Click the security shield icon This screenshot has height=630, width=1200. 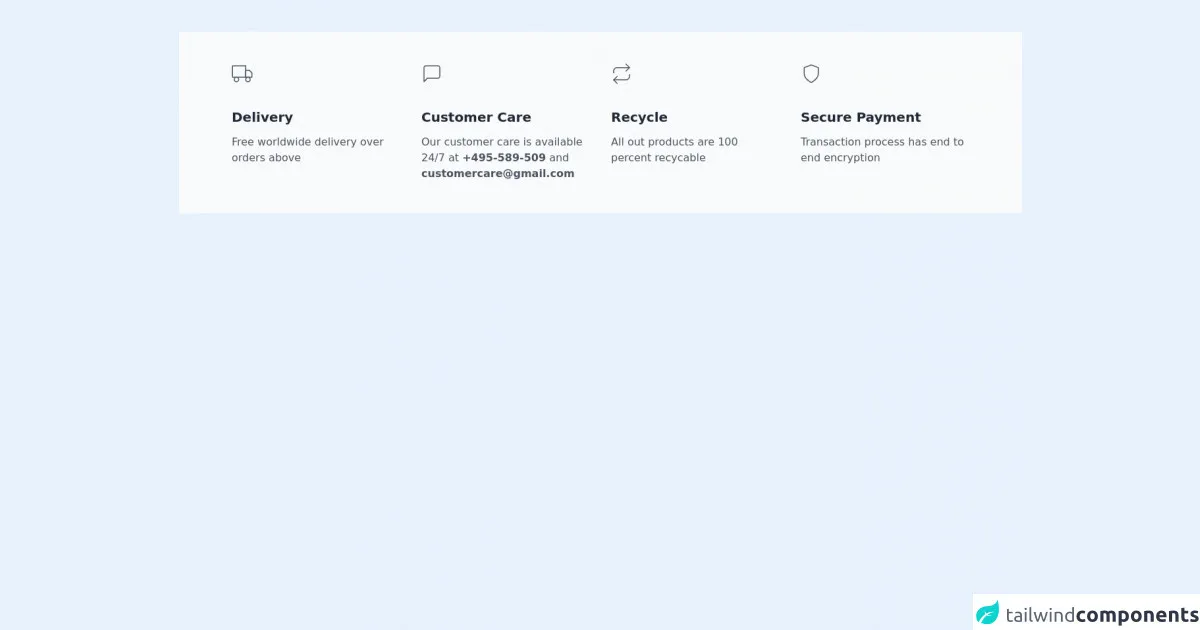(x=811, y=74)
